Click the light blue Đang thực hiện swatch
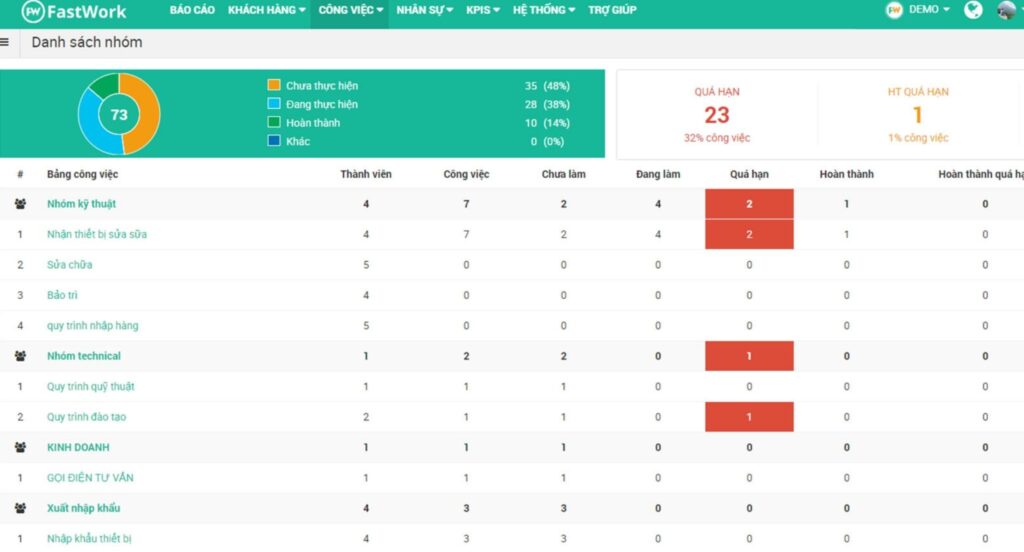1024x552 pixels. pos(274,104)
